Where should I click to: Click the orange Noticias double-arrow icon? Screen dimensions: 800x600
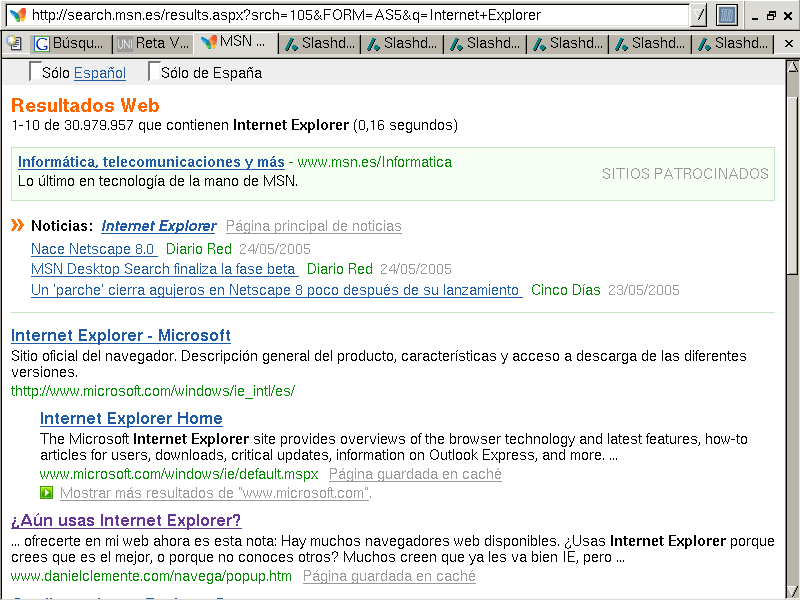(x=17, y=225)
